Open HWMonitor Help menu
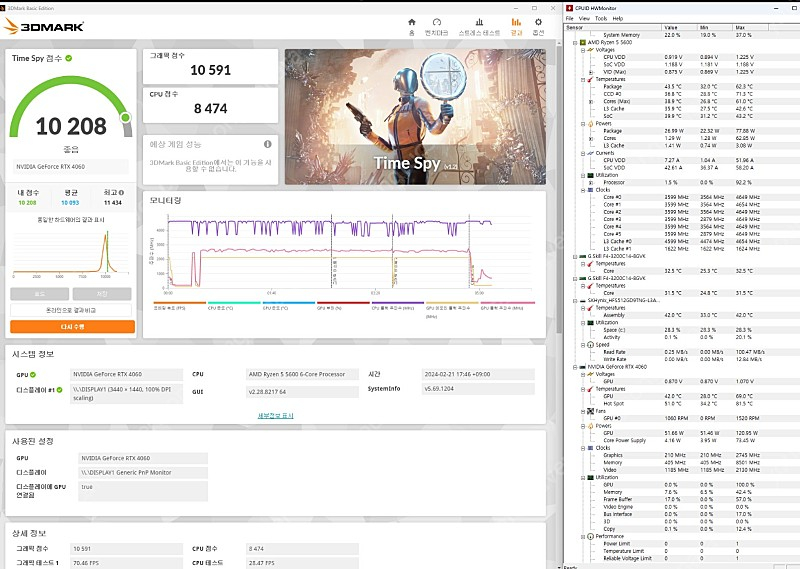Viewport: 800px width, 569px height. pos(617,18)
